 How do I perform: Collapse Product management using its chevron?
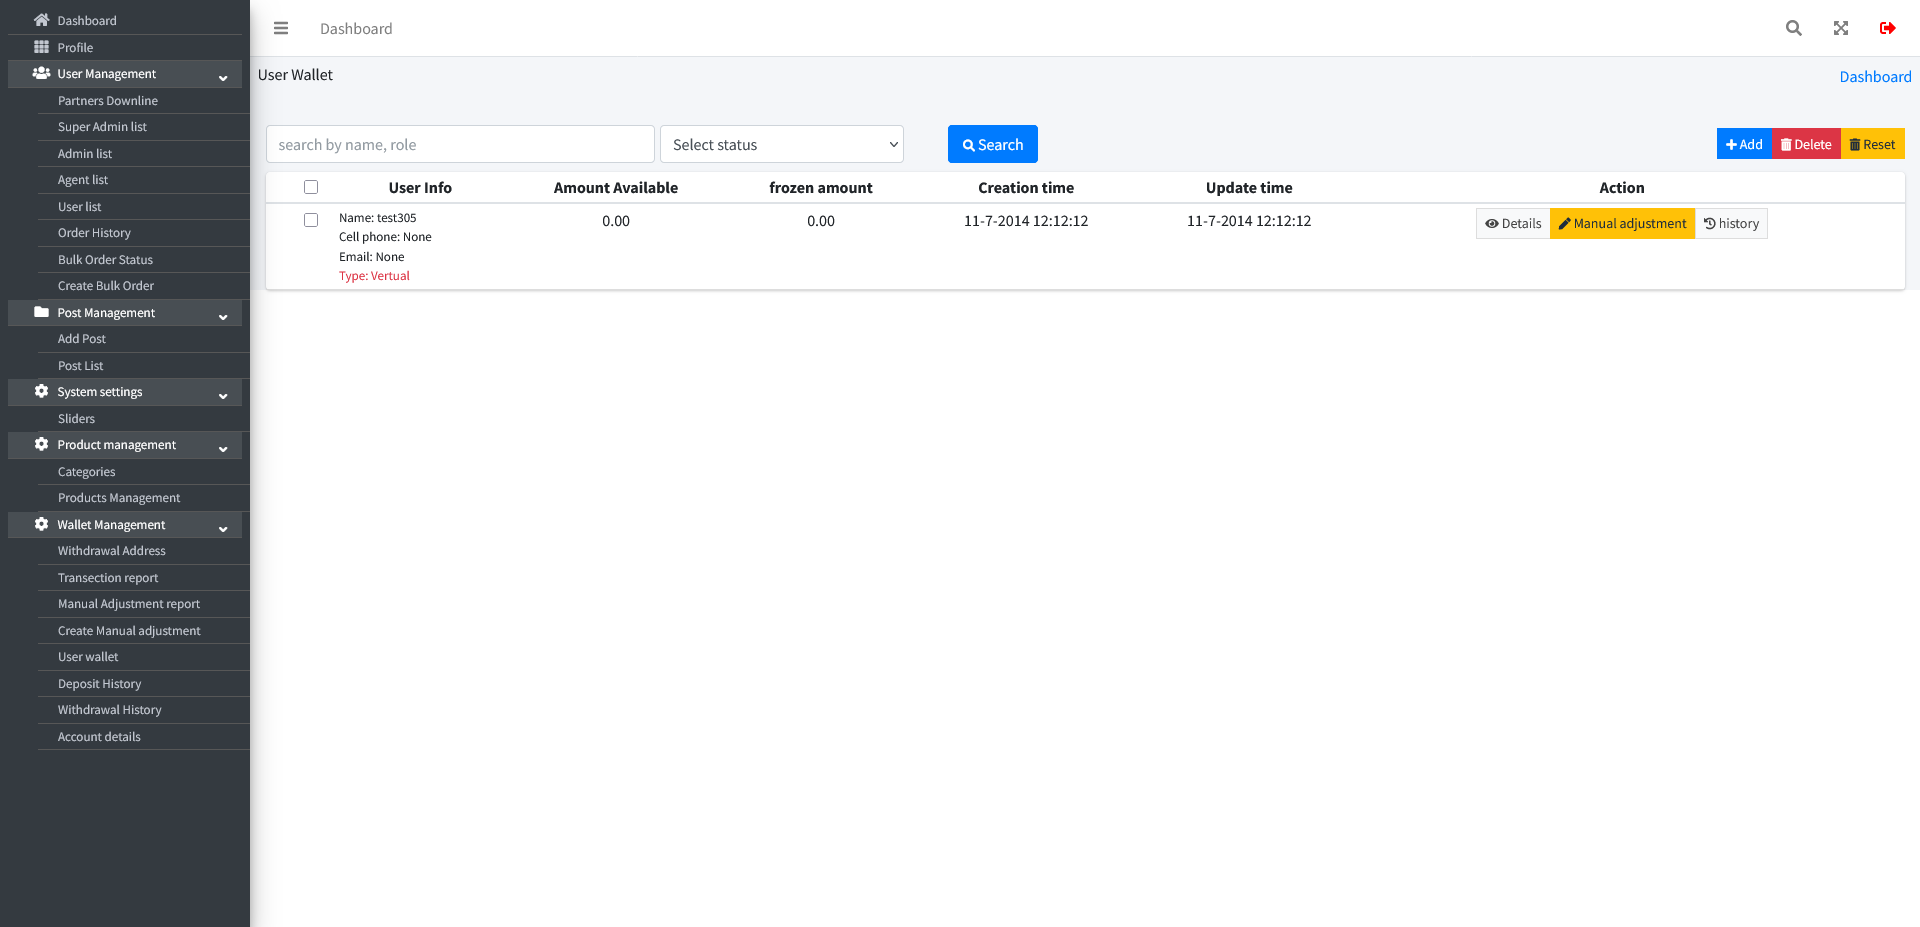click(x=223, y=449)
